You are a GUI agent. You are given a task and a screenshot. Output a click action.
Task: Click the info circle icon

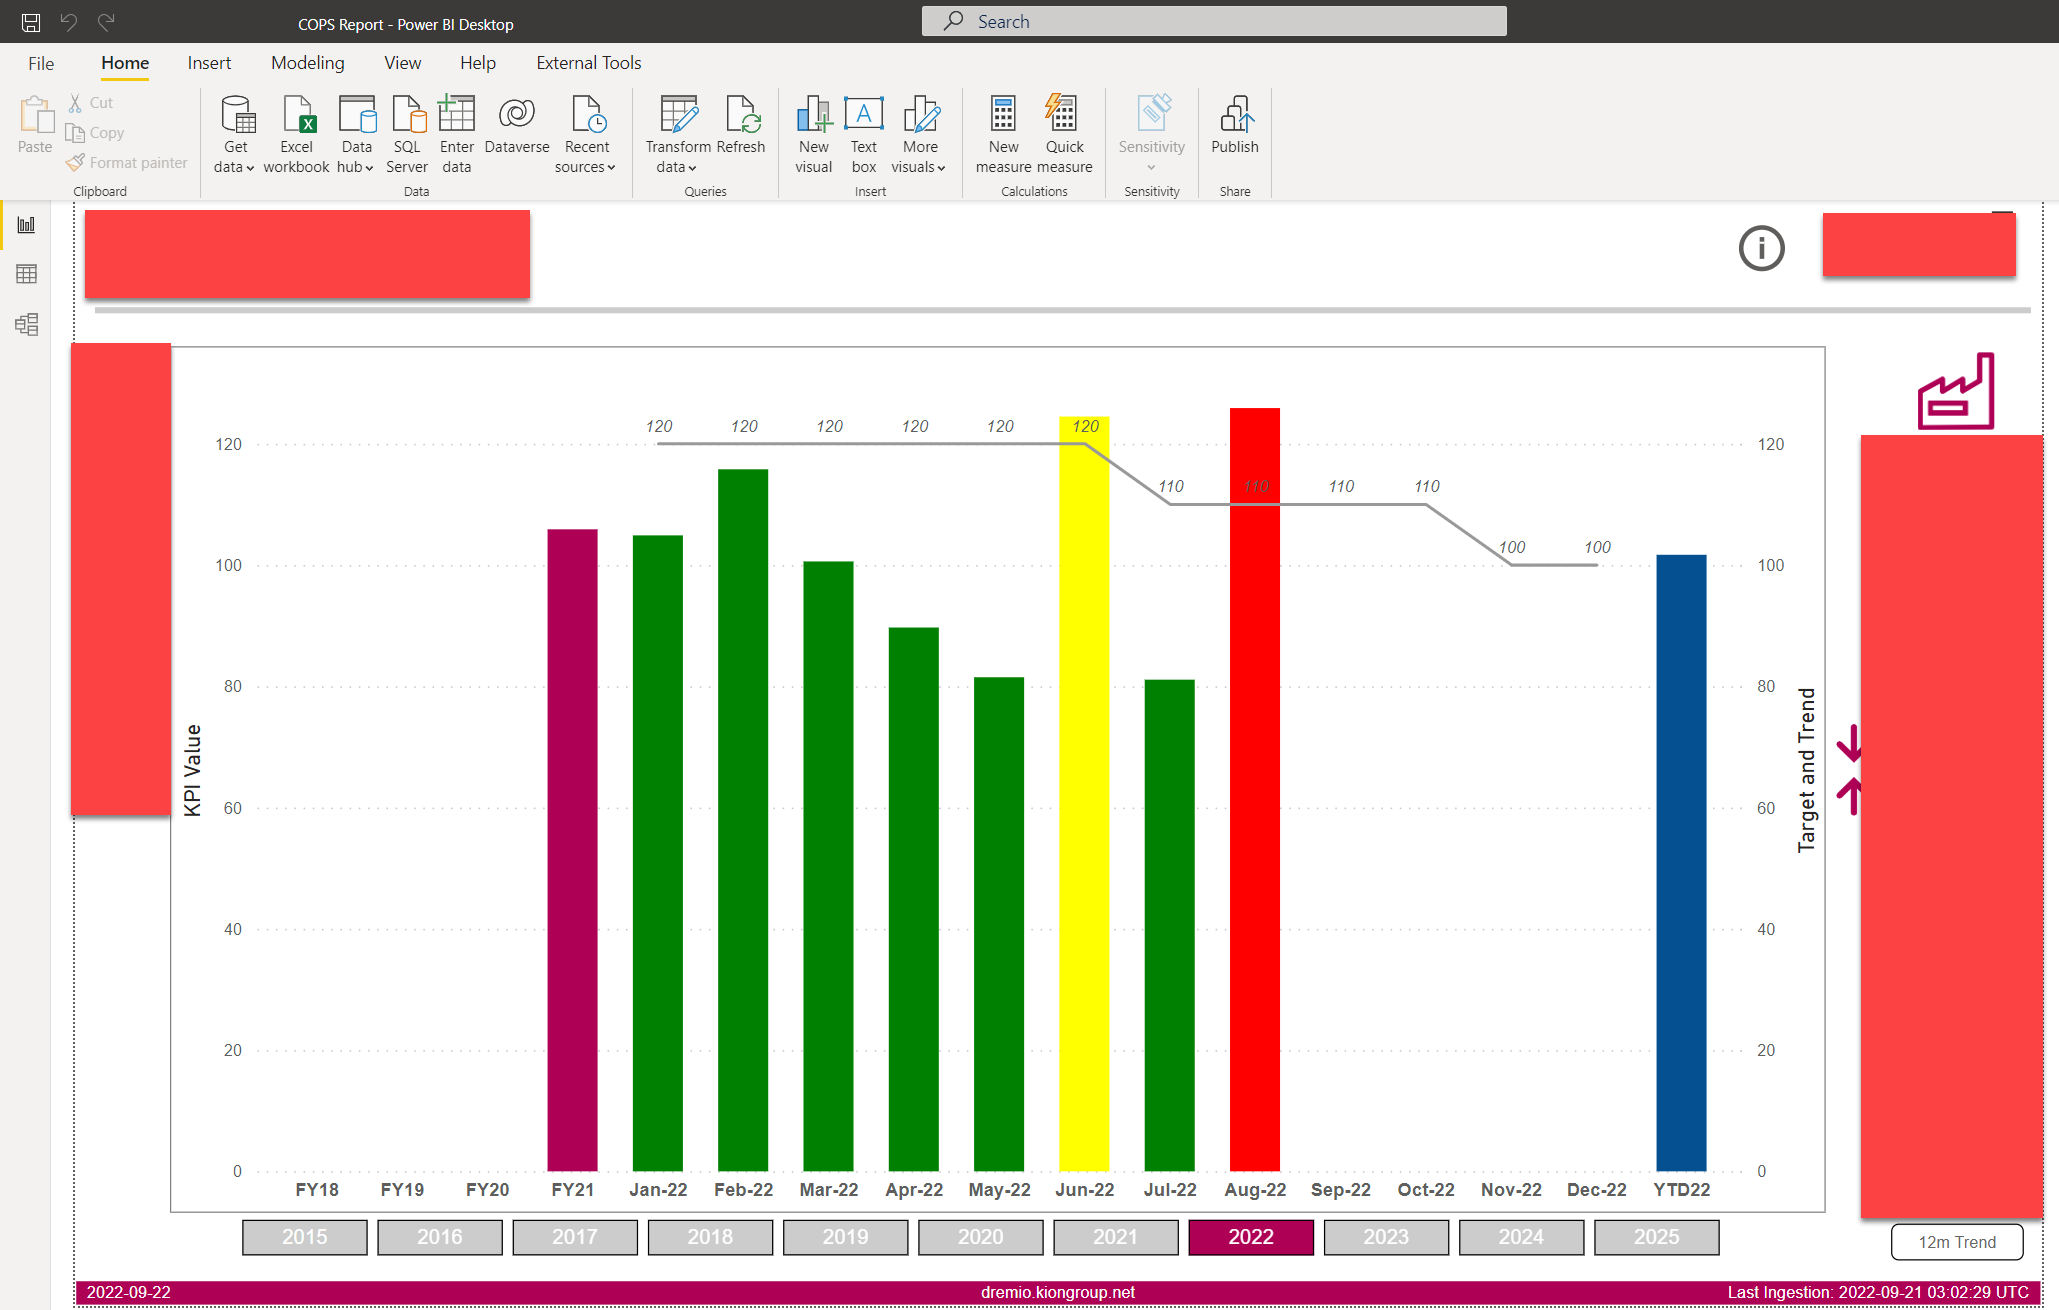click(x=1761, y=248)
